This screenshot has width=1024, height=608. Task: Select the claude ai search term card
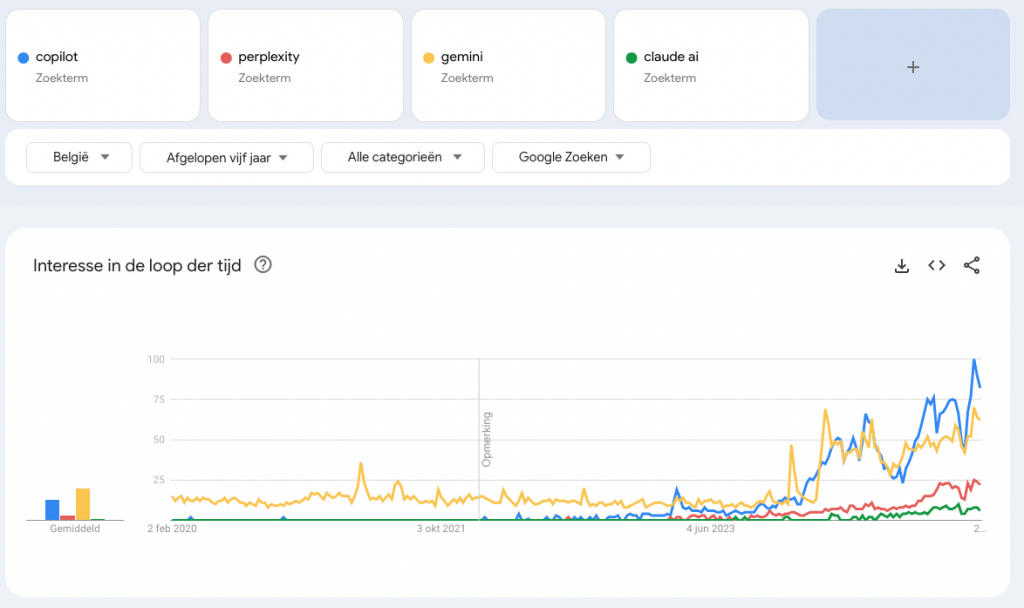click(711, 66)
